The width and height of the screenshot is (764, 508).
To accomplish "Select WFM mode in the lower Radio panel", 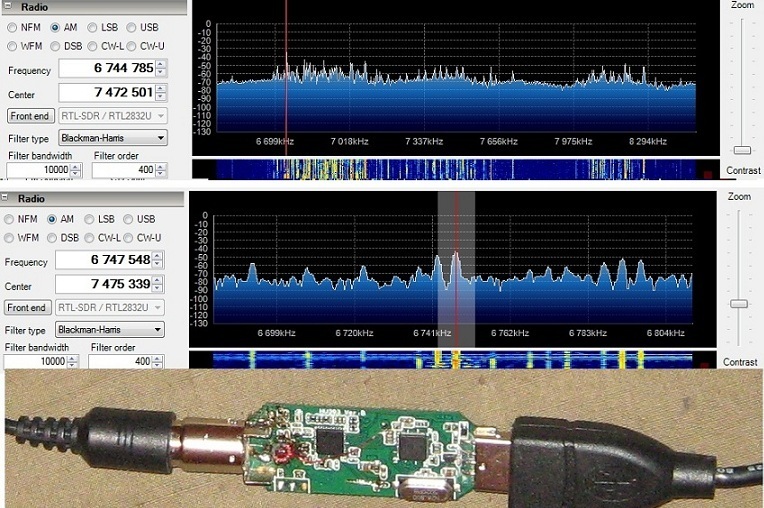I will (x=10, y=238).
